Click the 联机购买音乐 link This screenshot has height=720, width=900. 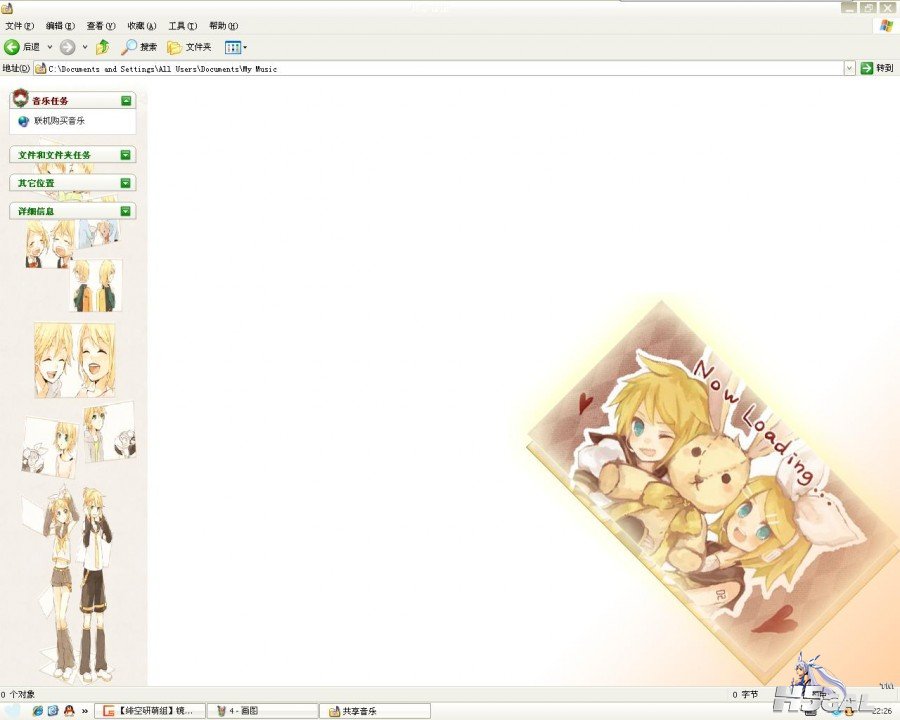[59, 121]
